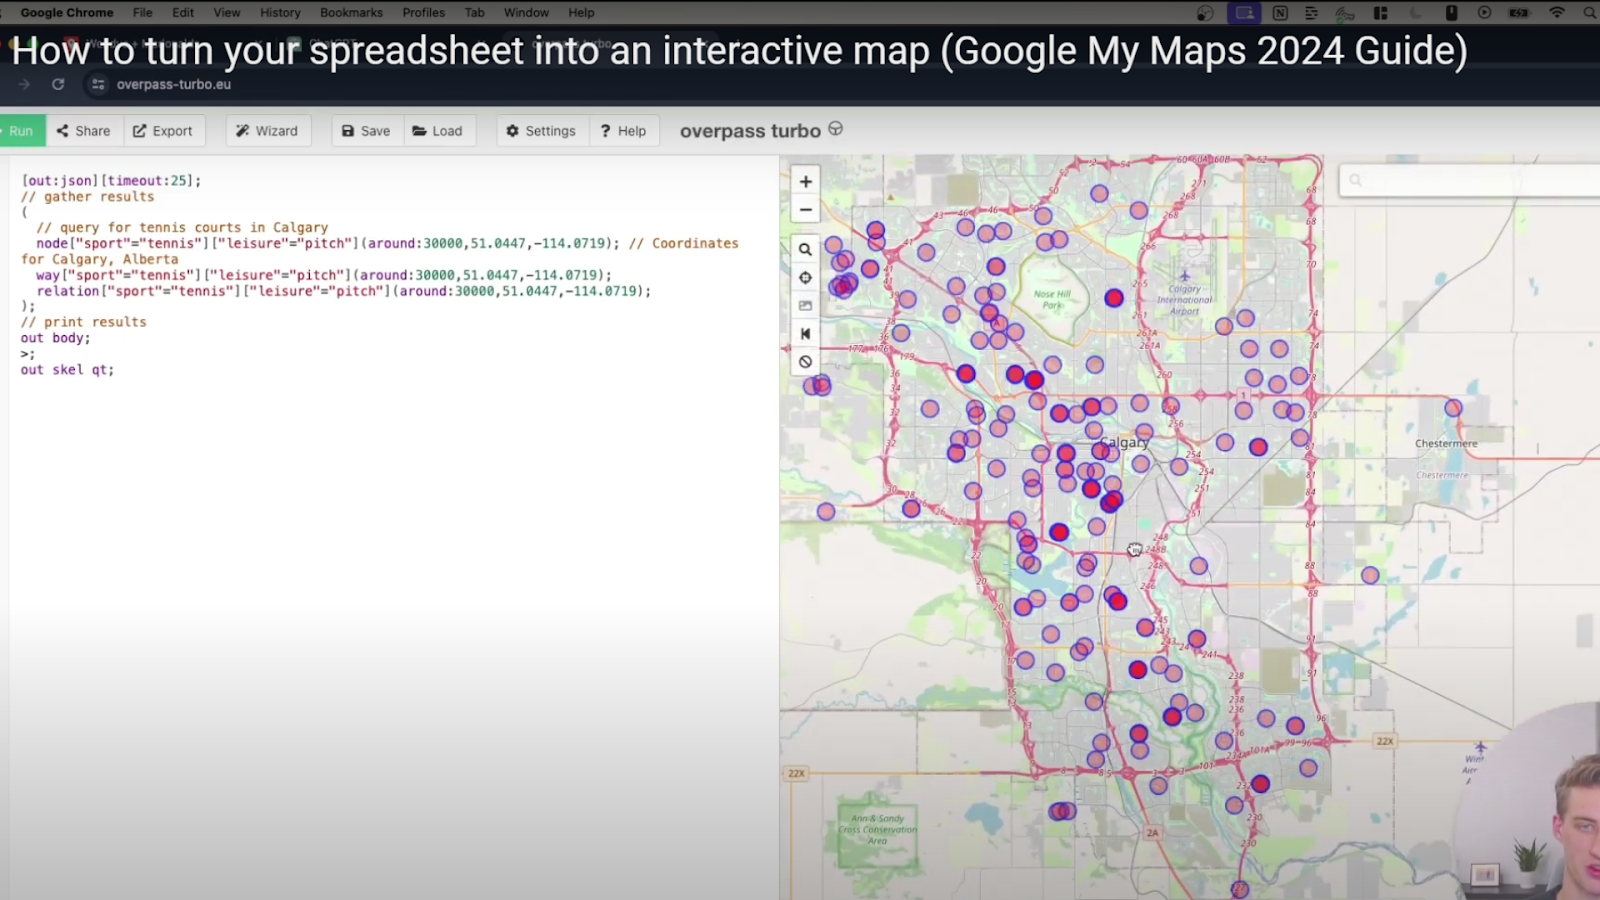Open the macOS Help menu
1600x900 pixels.
(581, 12)
